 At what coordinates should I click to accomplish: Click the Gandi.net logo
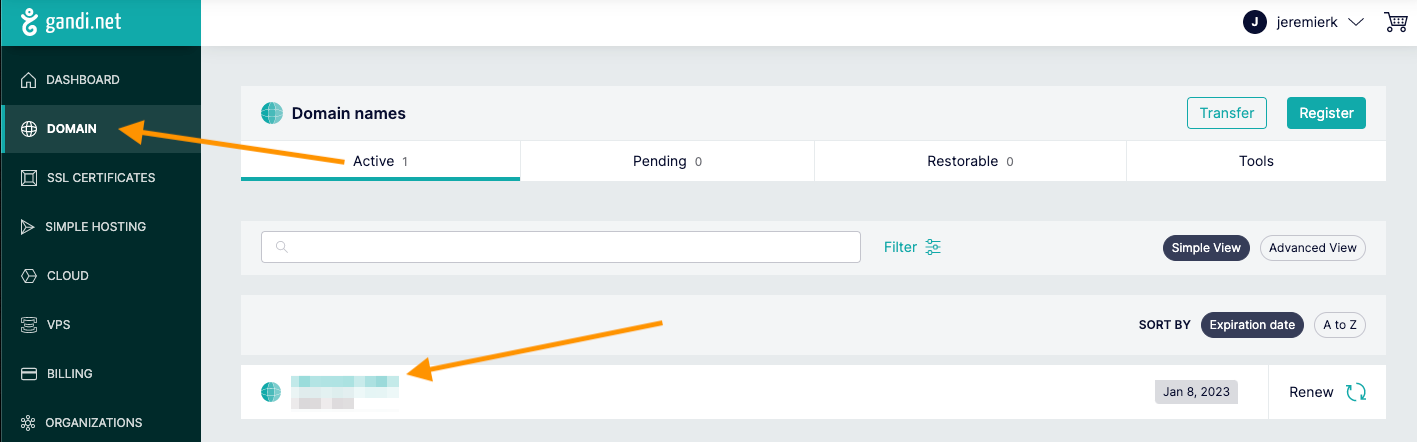pyautogui.click(x=70, y=22)
